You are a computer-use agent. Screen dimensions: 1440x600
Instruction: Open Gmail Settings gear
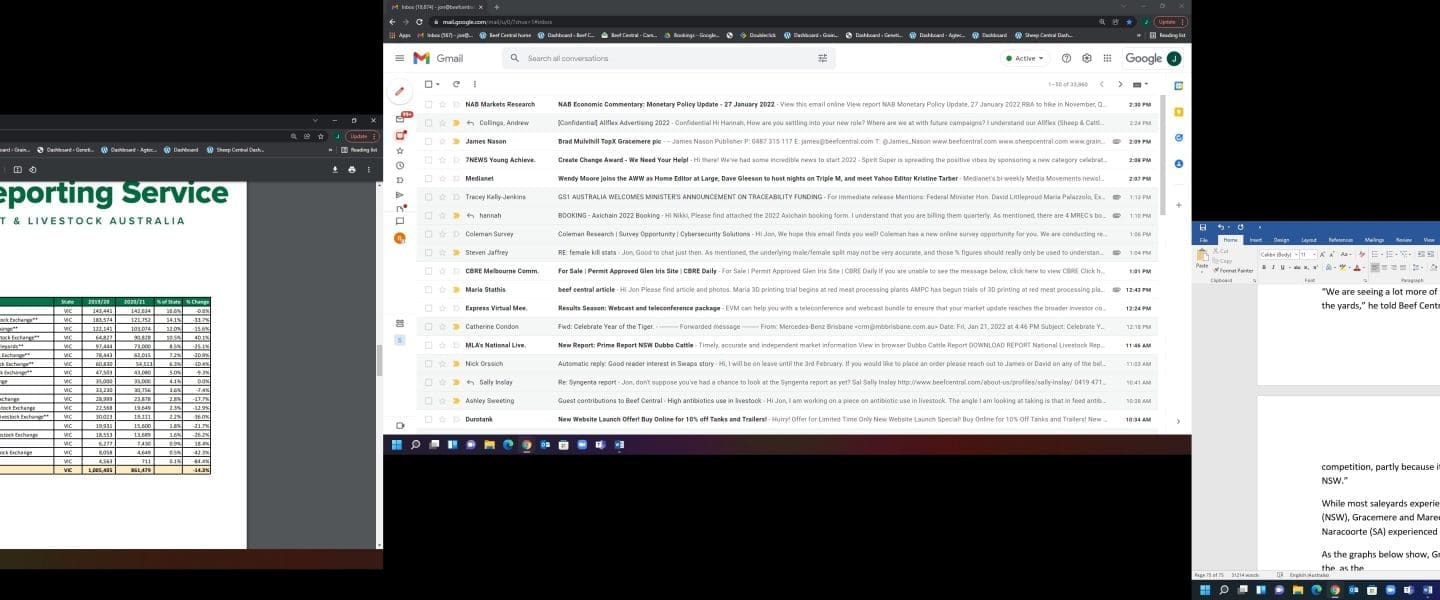(x=1087, y=58)
